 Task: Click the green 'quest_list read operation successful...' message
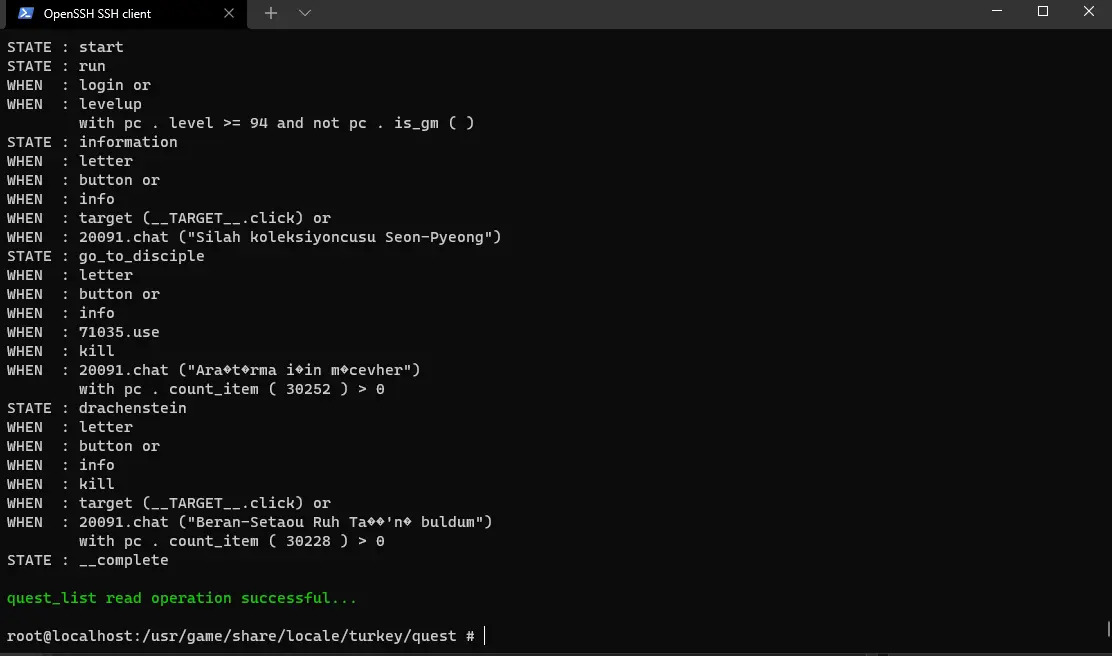(182, 598)
